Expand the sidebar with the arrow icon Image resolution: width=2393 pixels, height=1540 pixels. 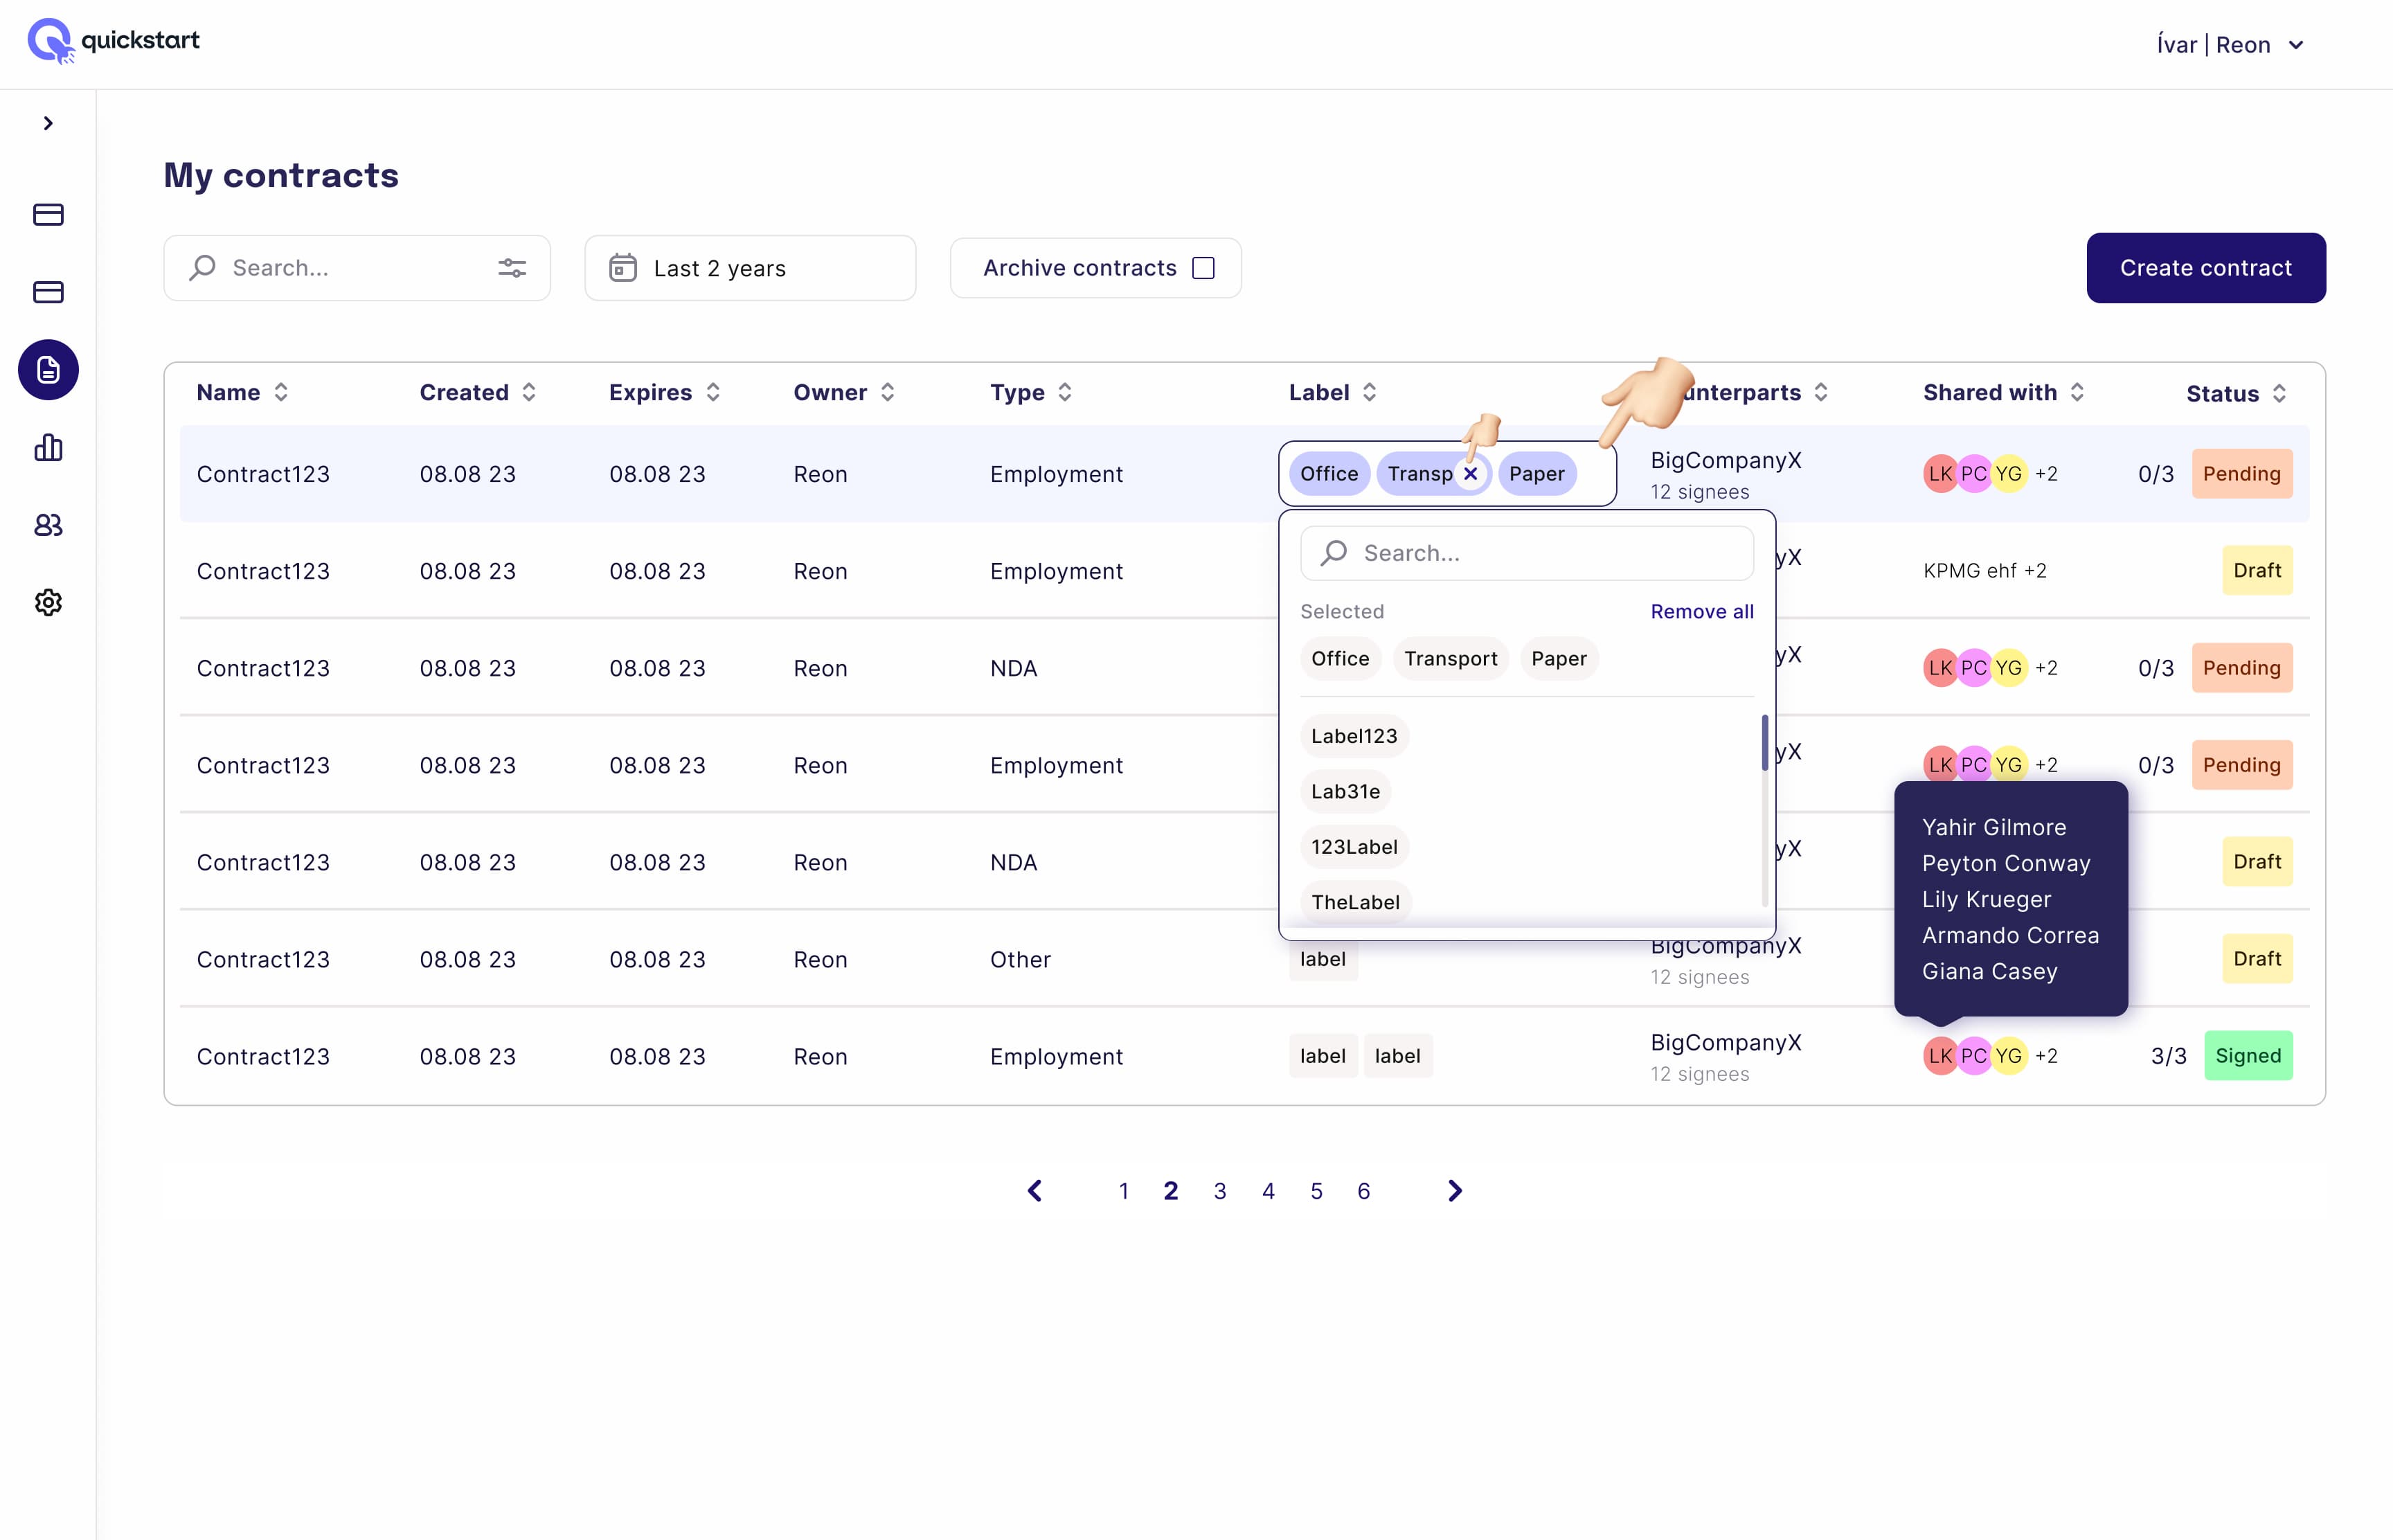pyautogui.click(x=47, y=122)
